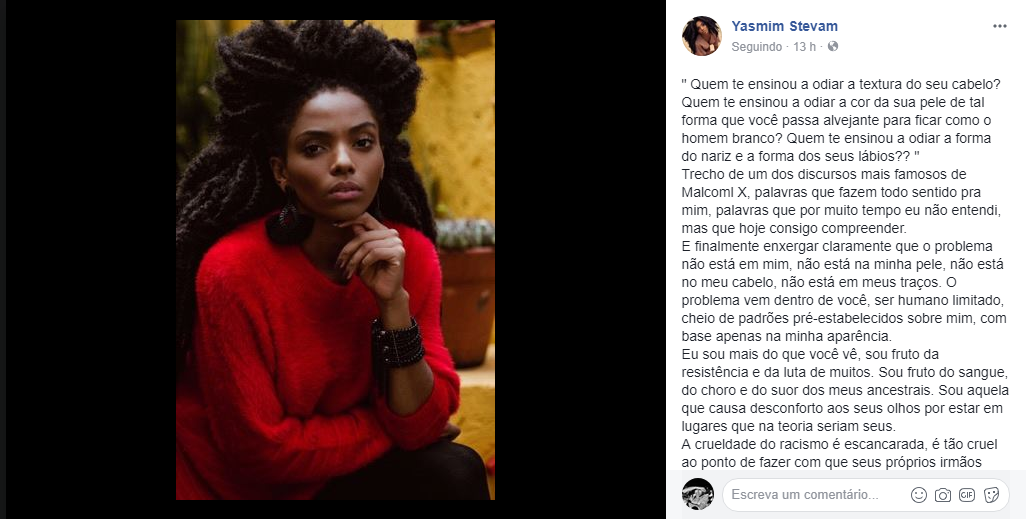
Task: Open your own avatar beside comment box
Action: [x=698, y=494]
